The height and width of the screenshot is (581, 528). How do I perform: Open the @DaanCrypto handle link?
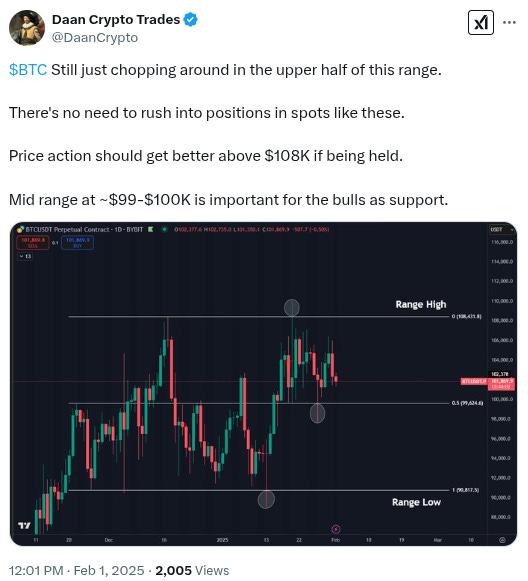pyautogui.click(x=95, y=37)
